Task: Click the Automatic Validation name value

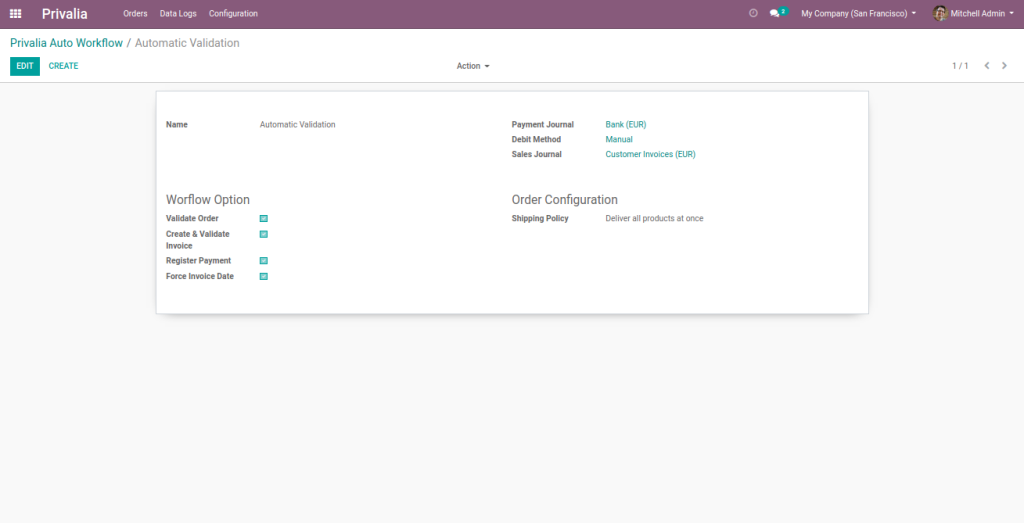Action: pyautogui.click(x=298, y=125)
